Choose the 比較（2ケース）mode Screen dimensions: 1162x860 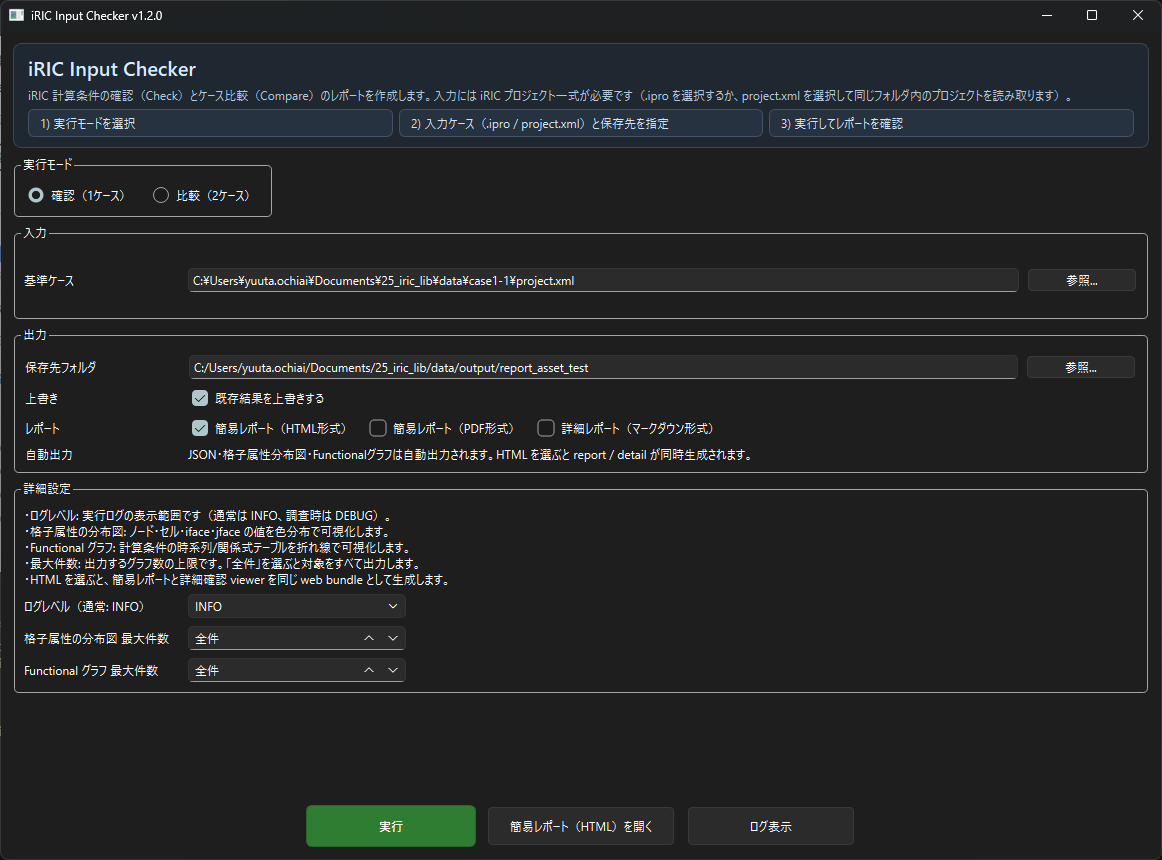coord(161,196)
